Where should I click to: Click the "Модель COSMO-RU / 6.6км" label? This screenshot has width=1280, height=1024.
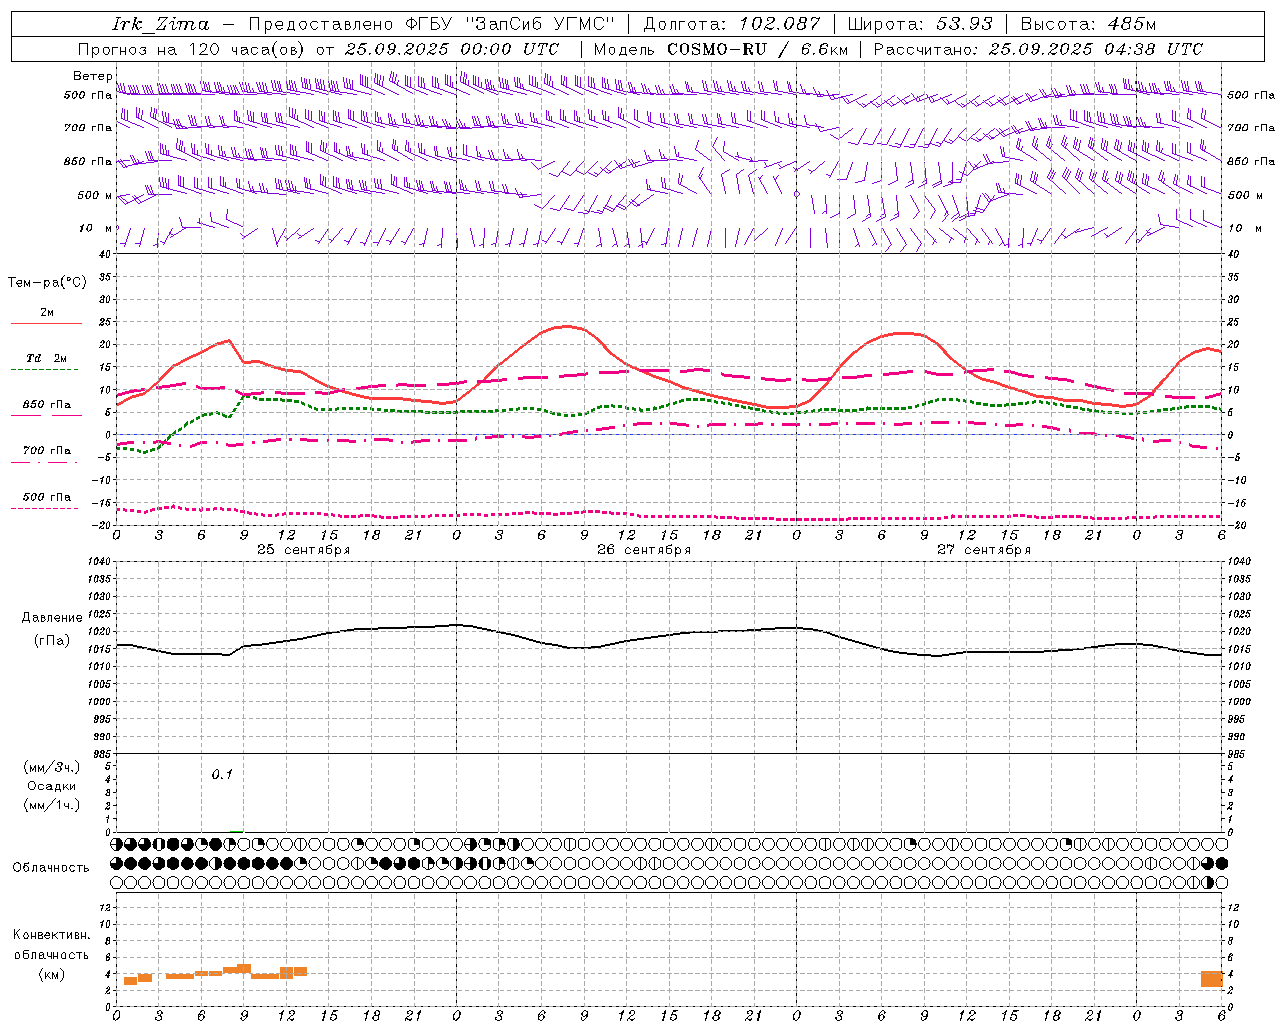point(721,49)
